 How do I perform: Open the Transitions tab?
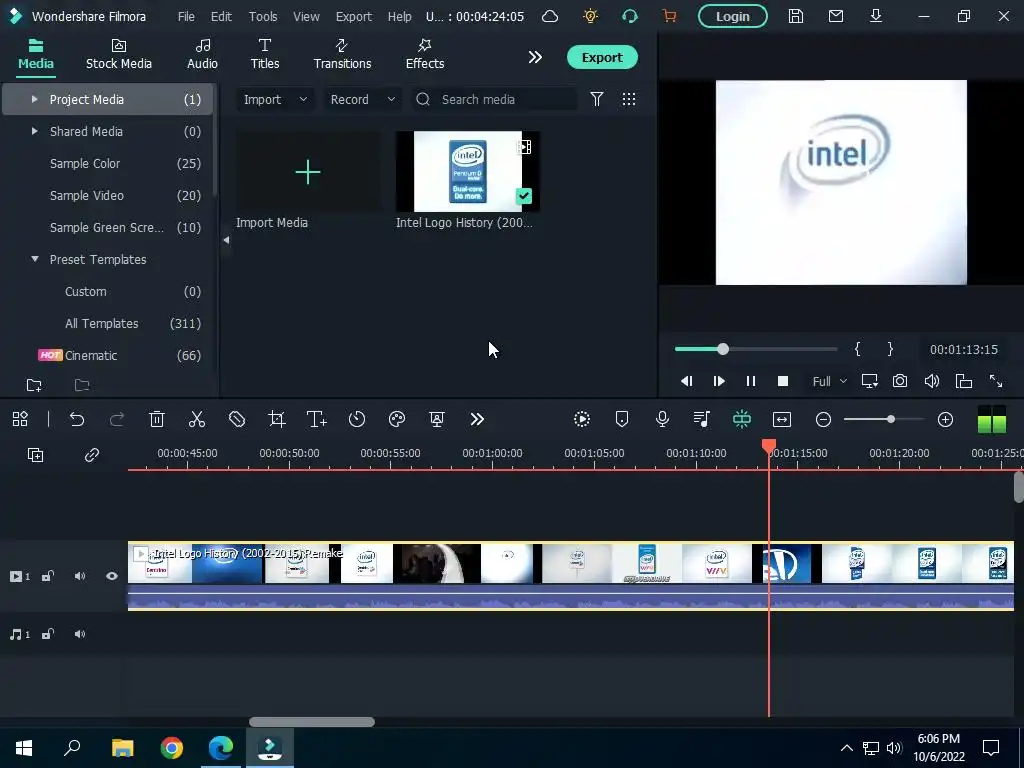pyautogui.click(x=342, y=54)
